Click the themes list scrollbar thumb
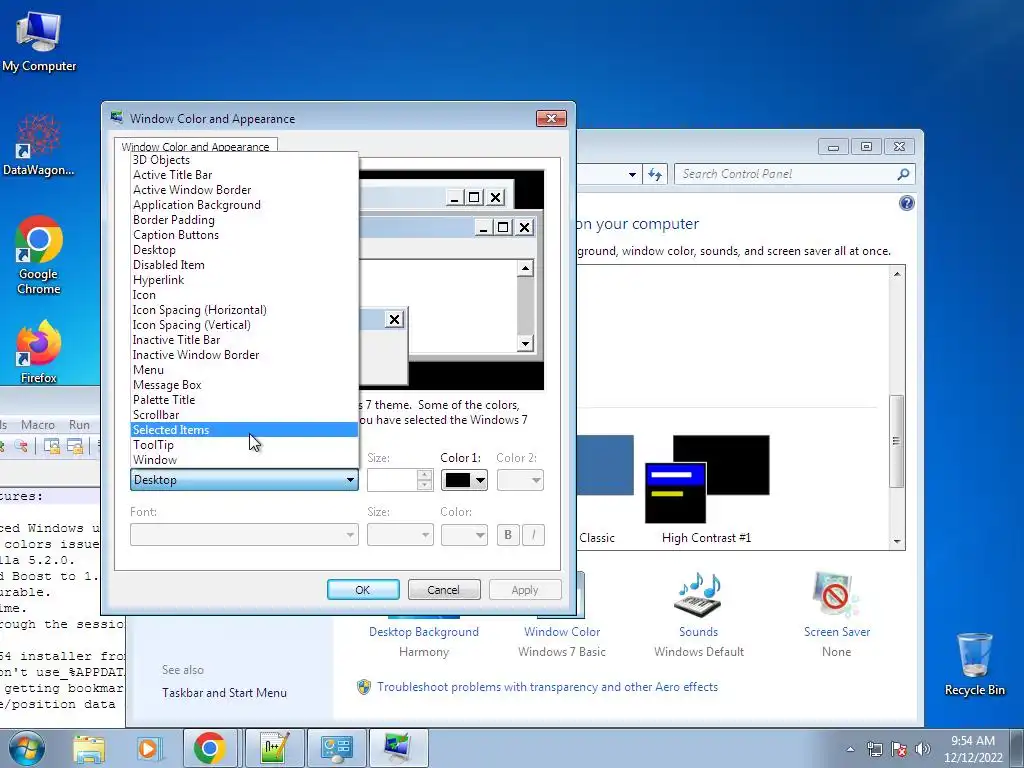This screenshot has width=1024, height=768. (897, 441)
